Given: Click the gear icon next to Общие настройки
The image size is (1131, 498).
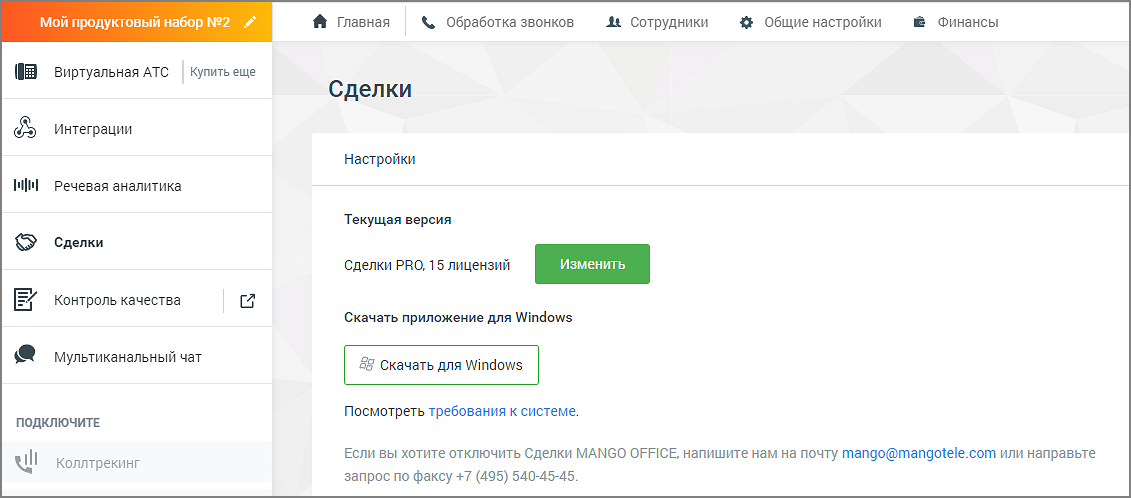Looking at the screenshot, I should point(747,22).
